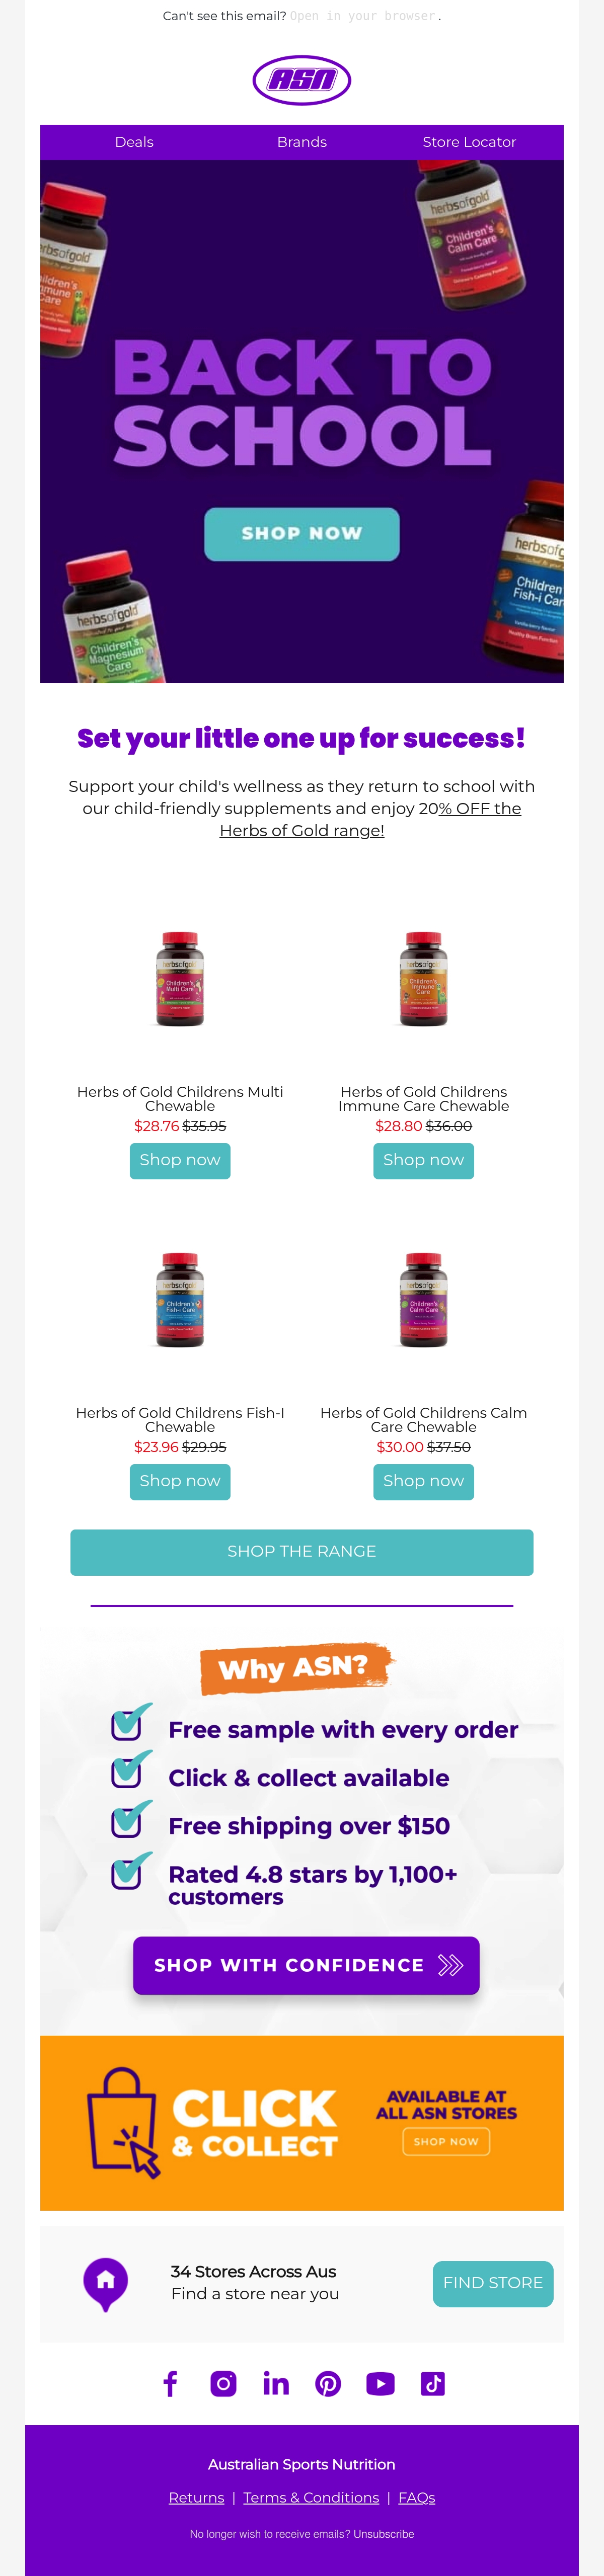This screenshot has height=2576, width=604.
Task: Click the SHOP THE RANGE button
Action: point(302,1551)
